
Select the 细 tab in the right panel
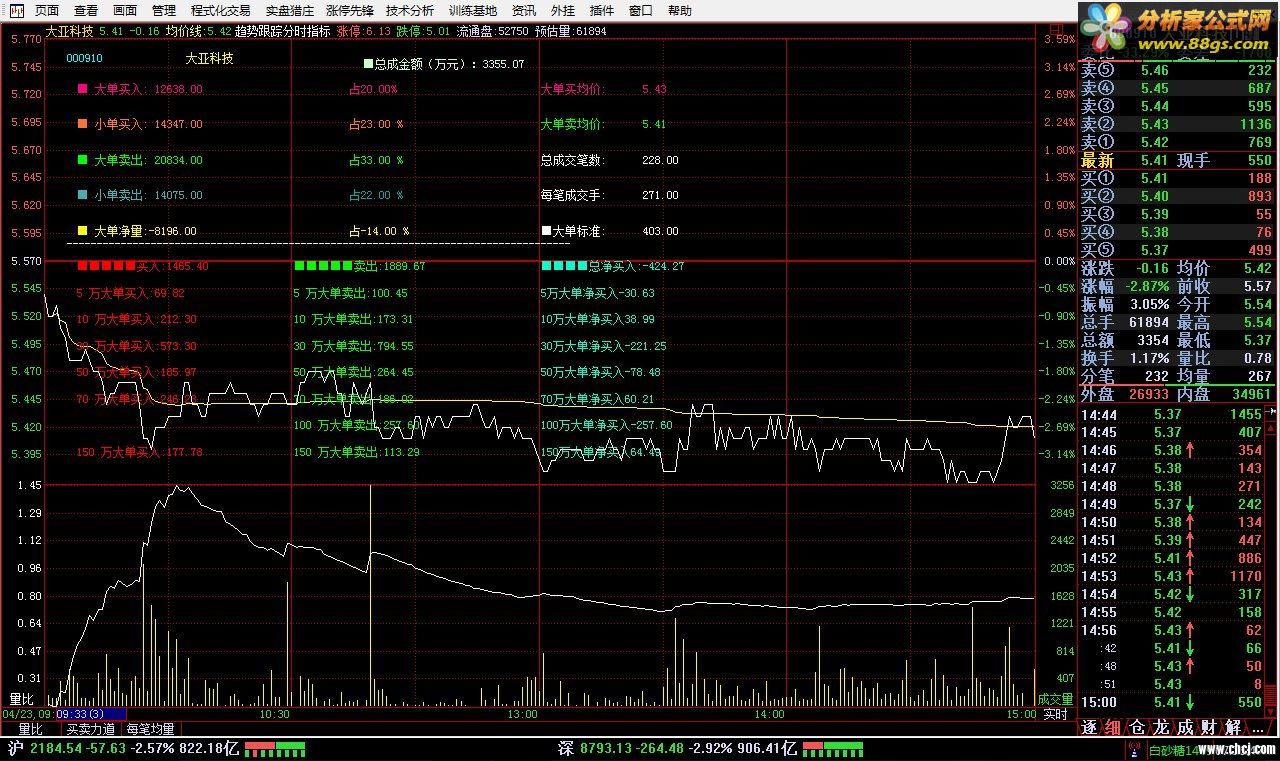[1114, 727]
